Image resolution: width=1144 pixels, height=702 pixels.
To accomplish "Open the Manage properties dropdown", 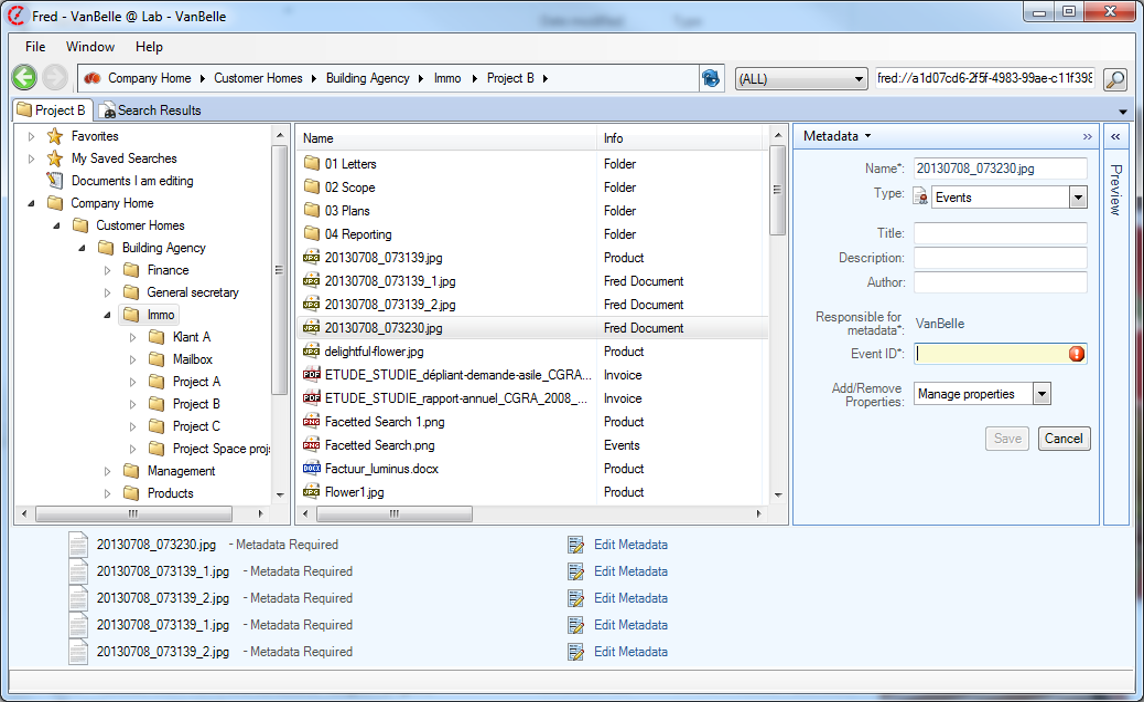I will coord(1042,394).
